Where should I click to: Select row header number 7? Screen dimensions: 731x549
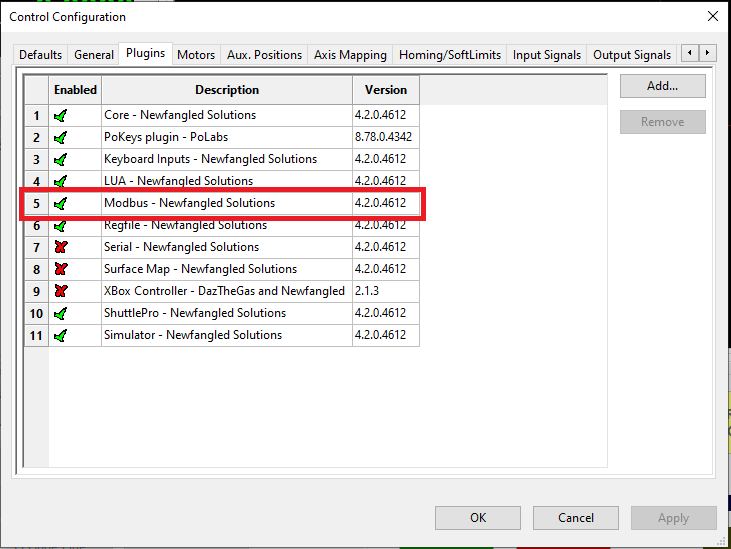point(36,247)
